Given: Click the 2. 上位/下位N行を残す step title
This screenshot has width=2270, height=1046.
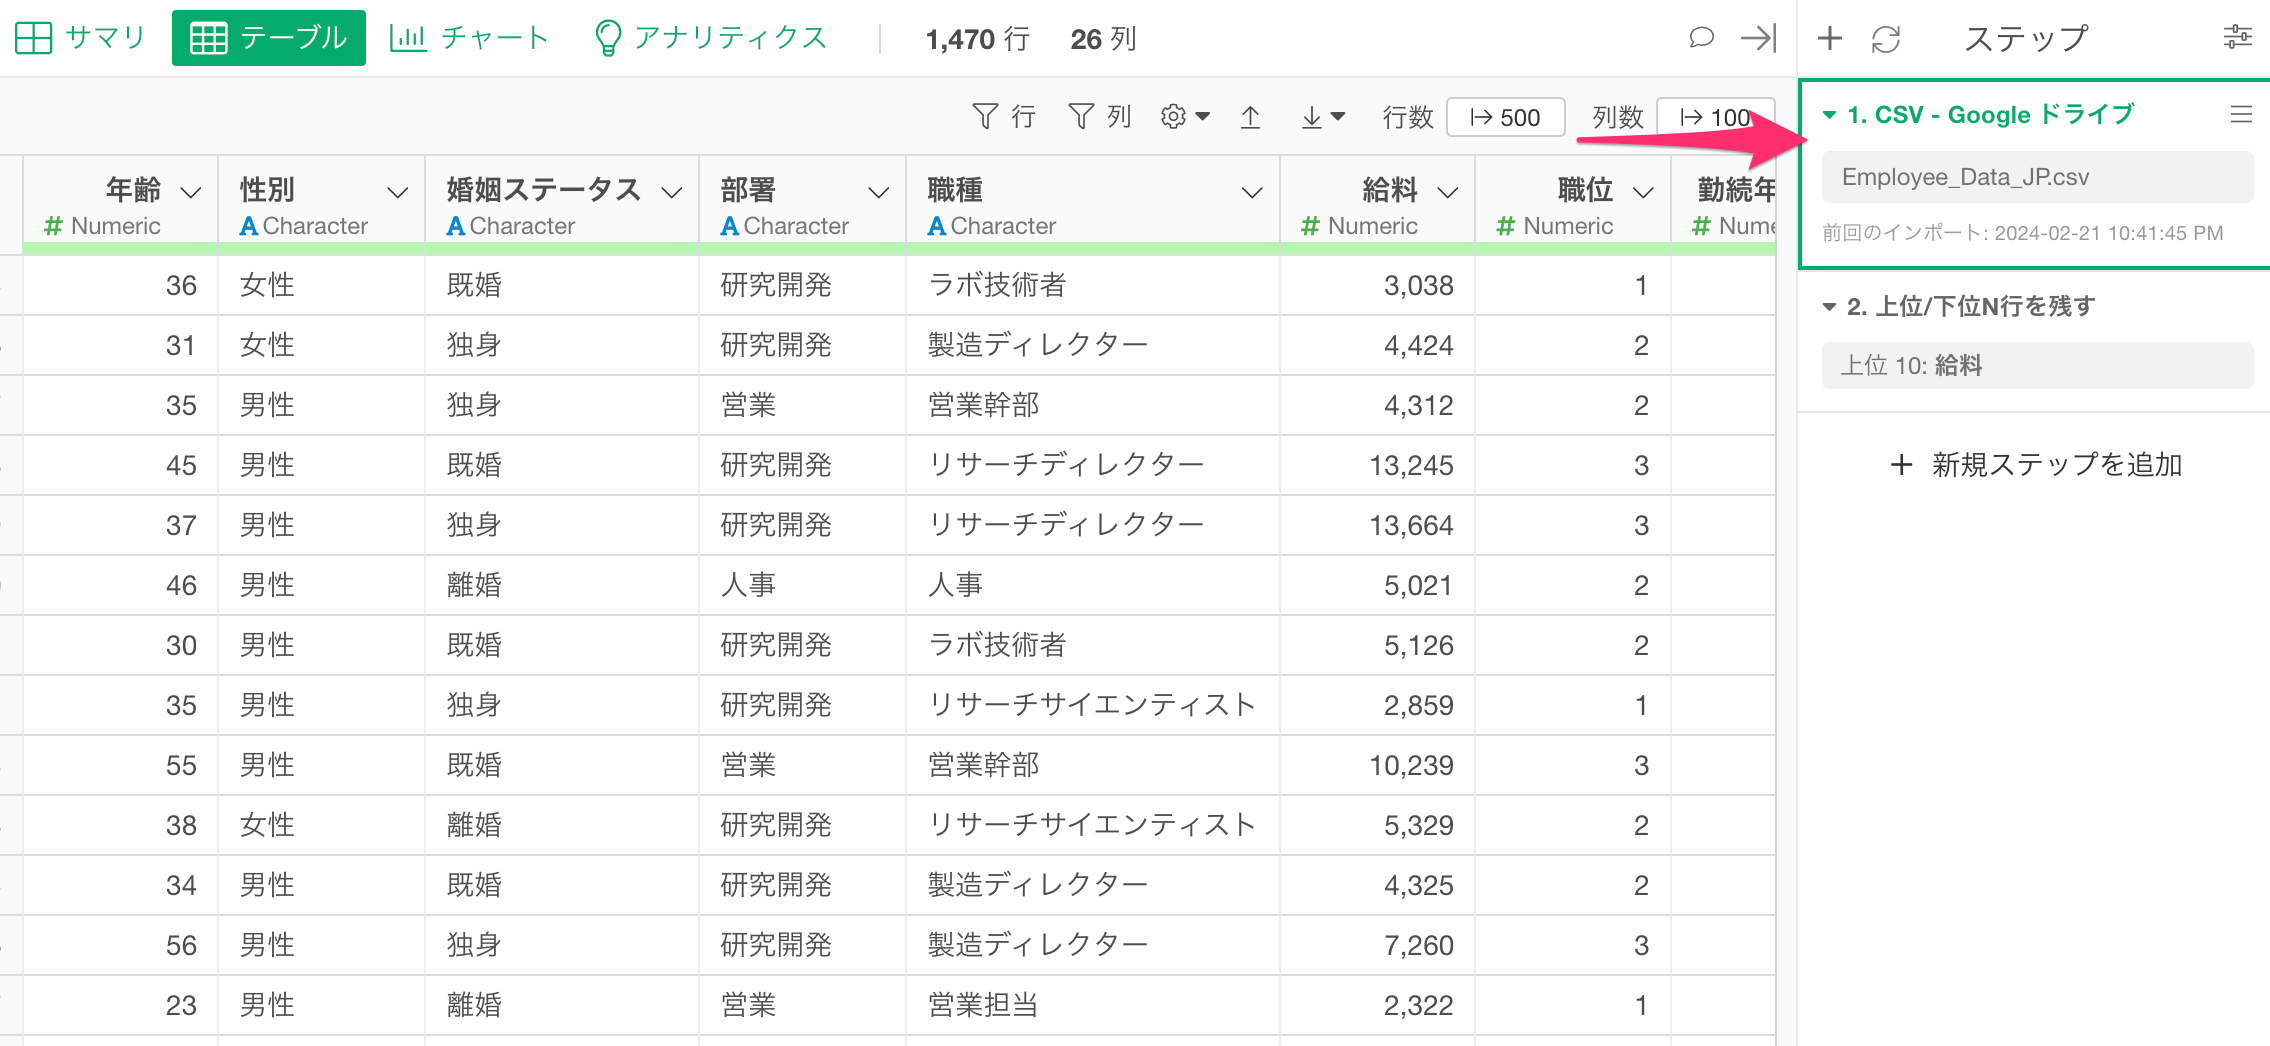Looking at the screenshot, I should [x=1970, y=306].
